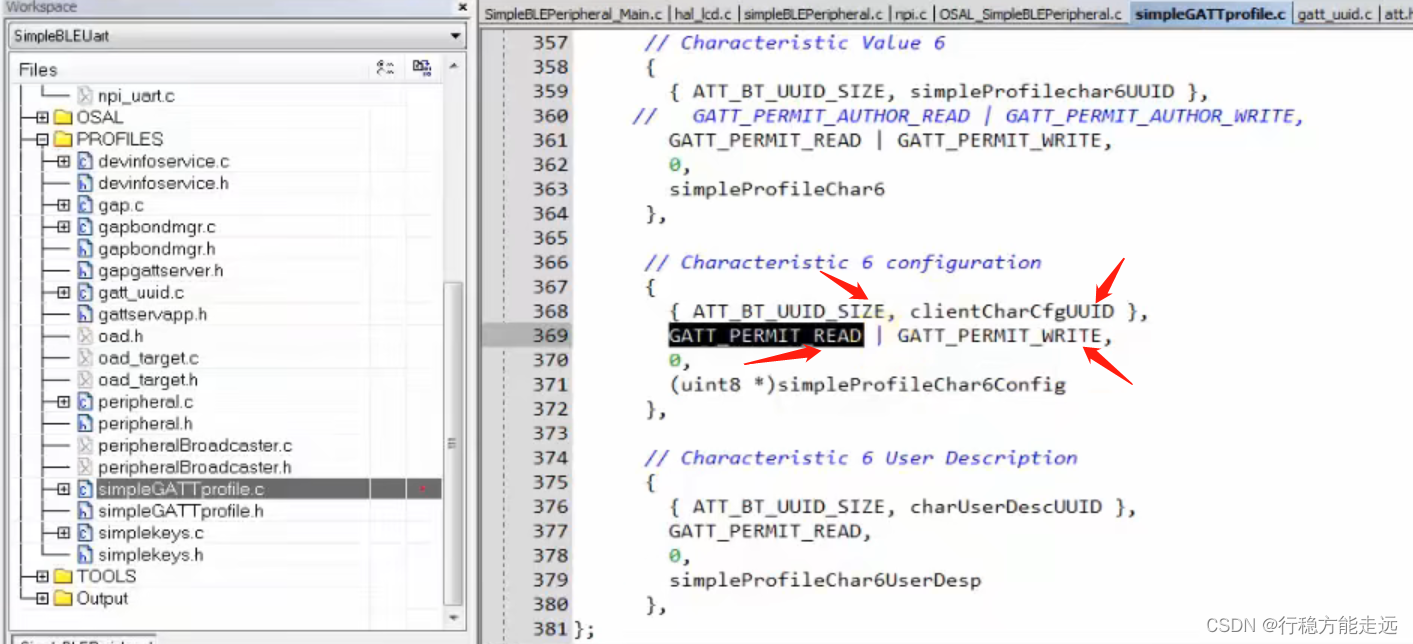Expand the gatt_uuid.c tree node

pos(64,292)
